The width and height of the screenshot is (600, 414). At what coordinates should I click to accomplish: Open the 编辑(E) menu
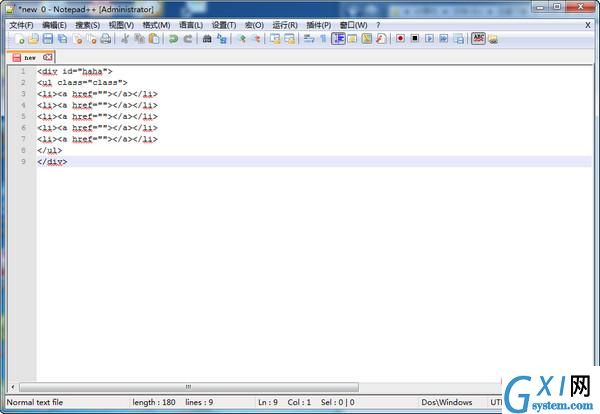click(54, 25)
